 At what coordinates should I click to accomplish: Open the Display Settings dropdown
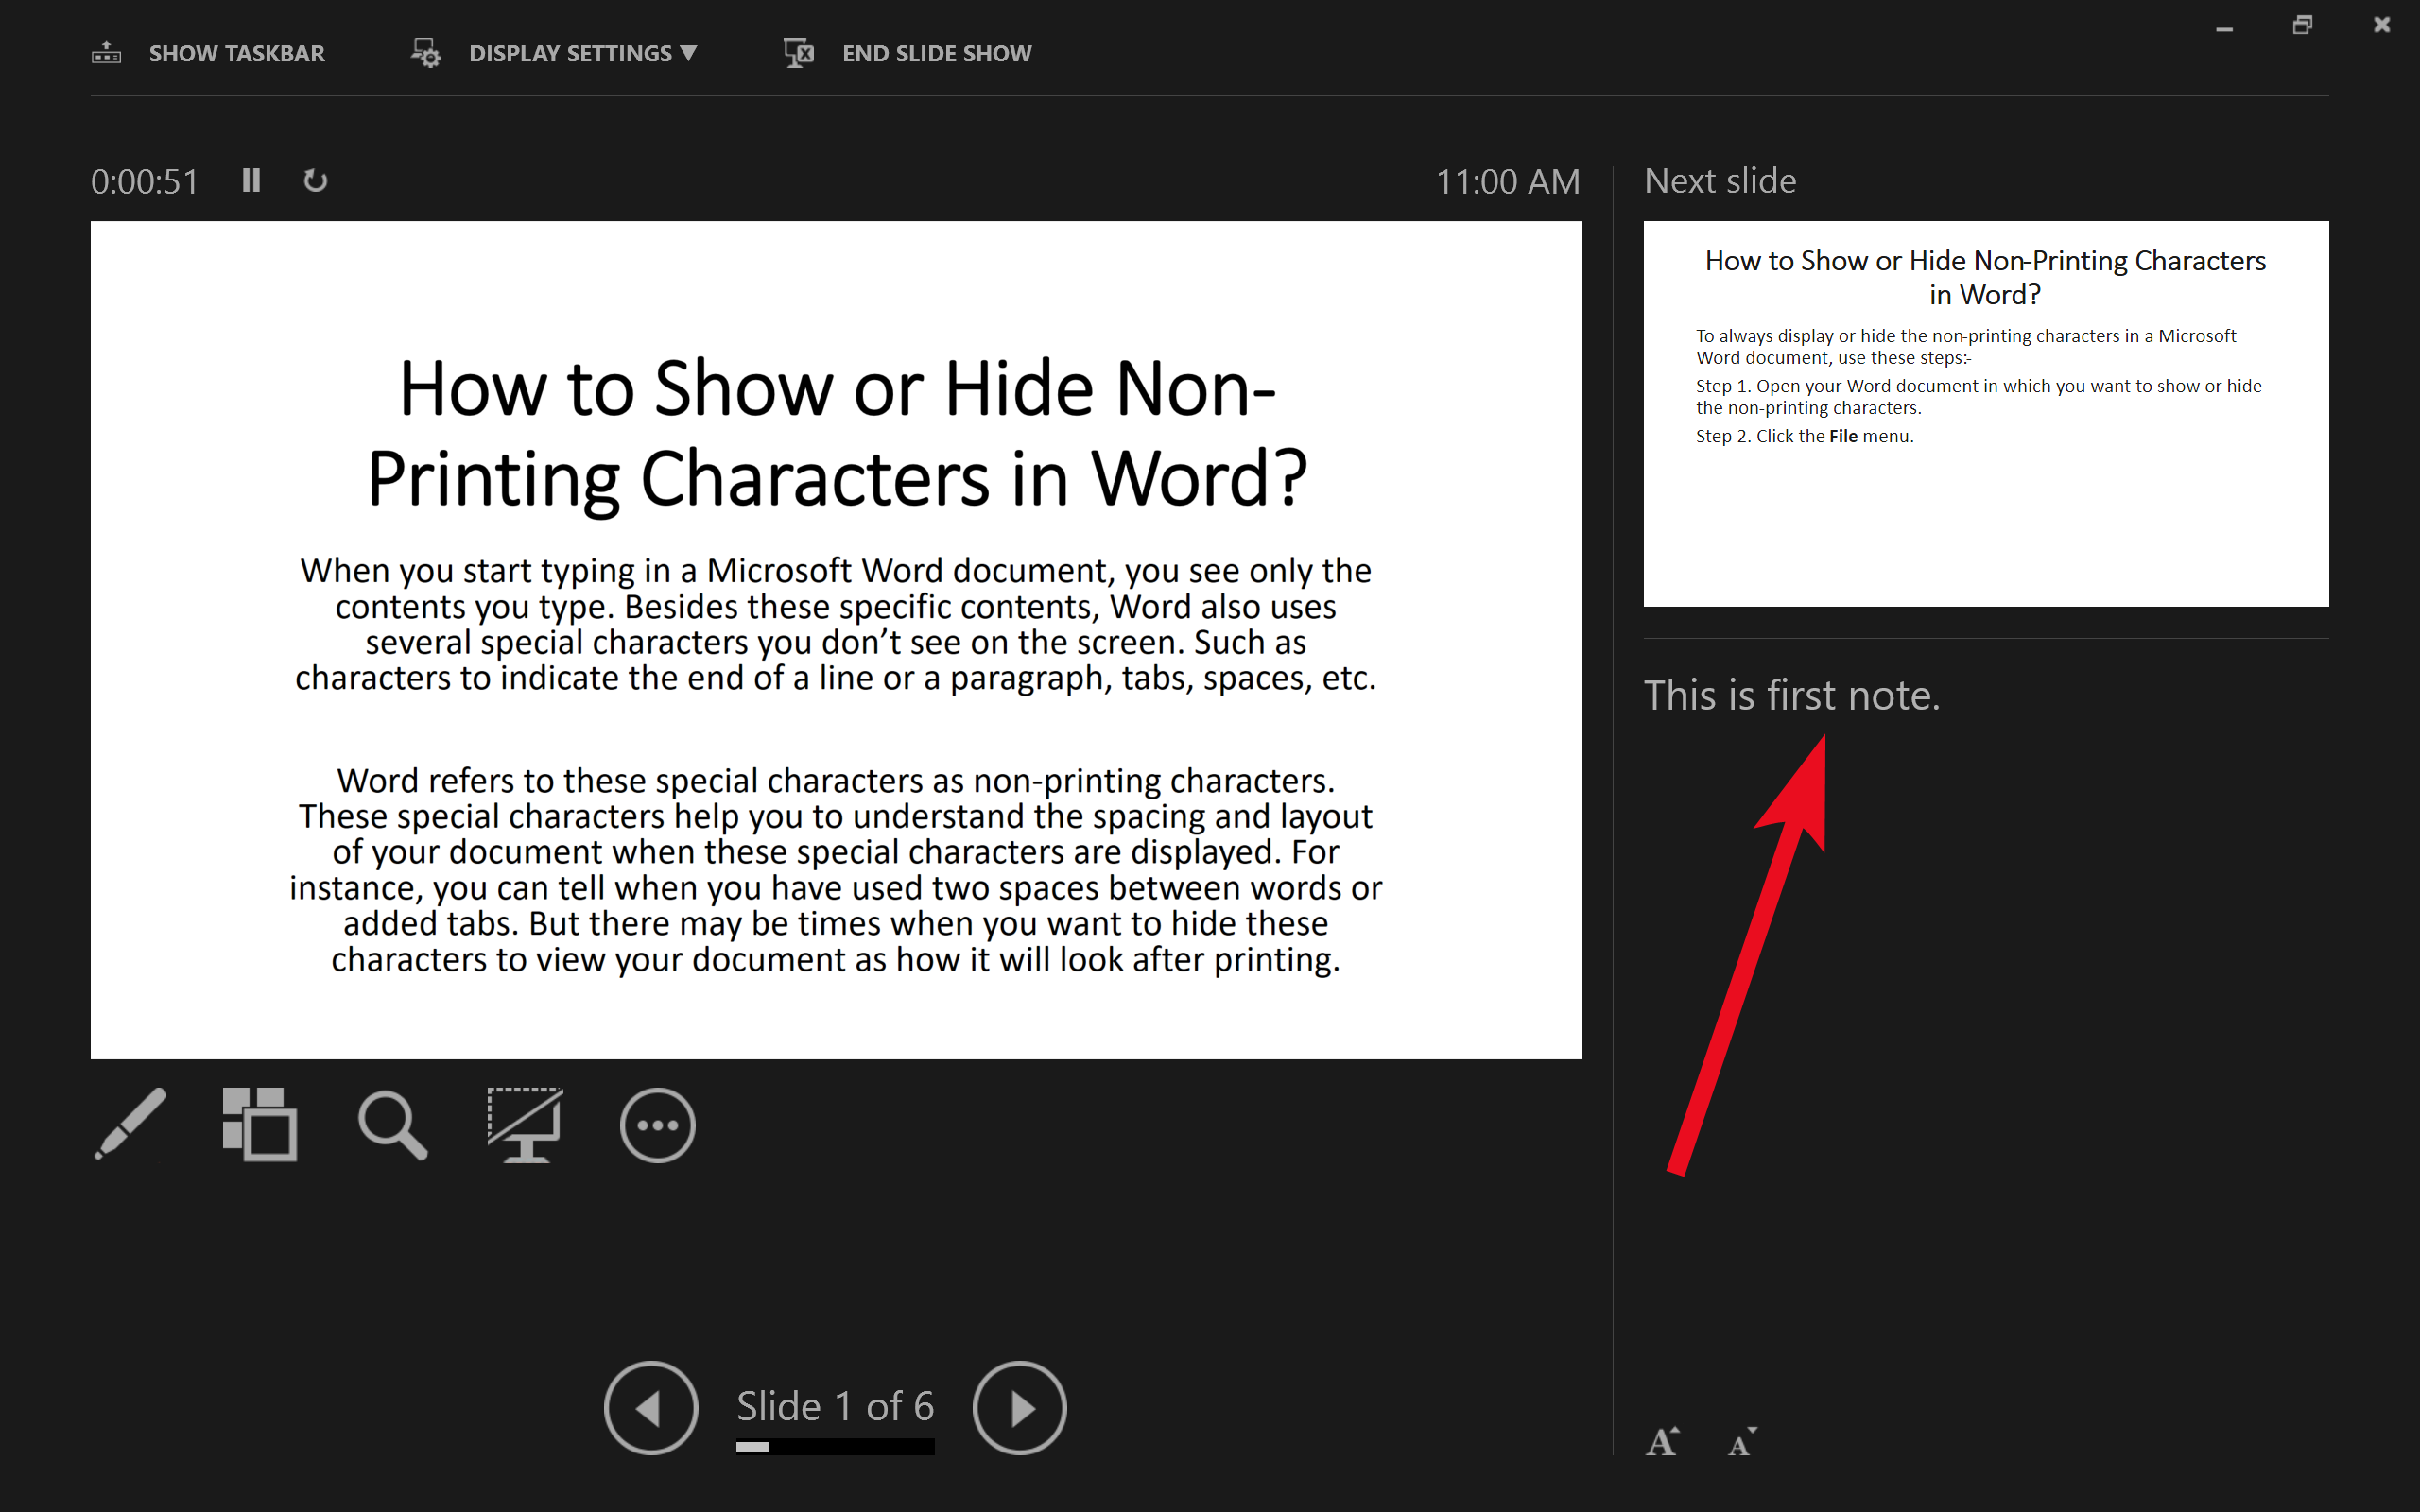click(583, 54)
